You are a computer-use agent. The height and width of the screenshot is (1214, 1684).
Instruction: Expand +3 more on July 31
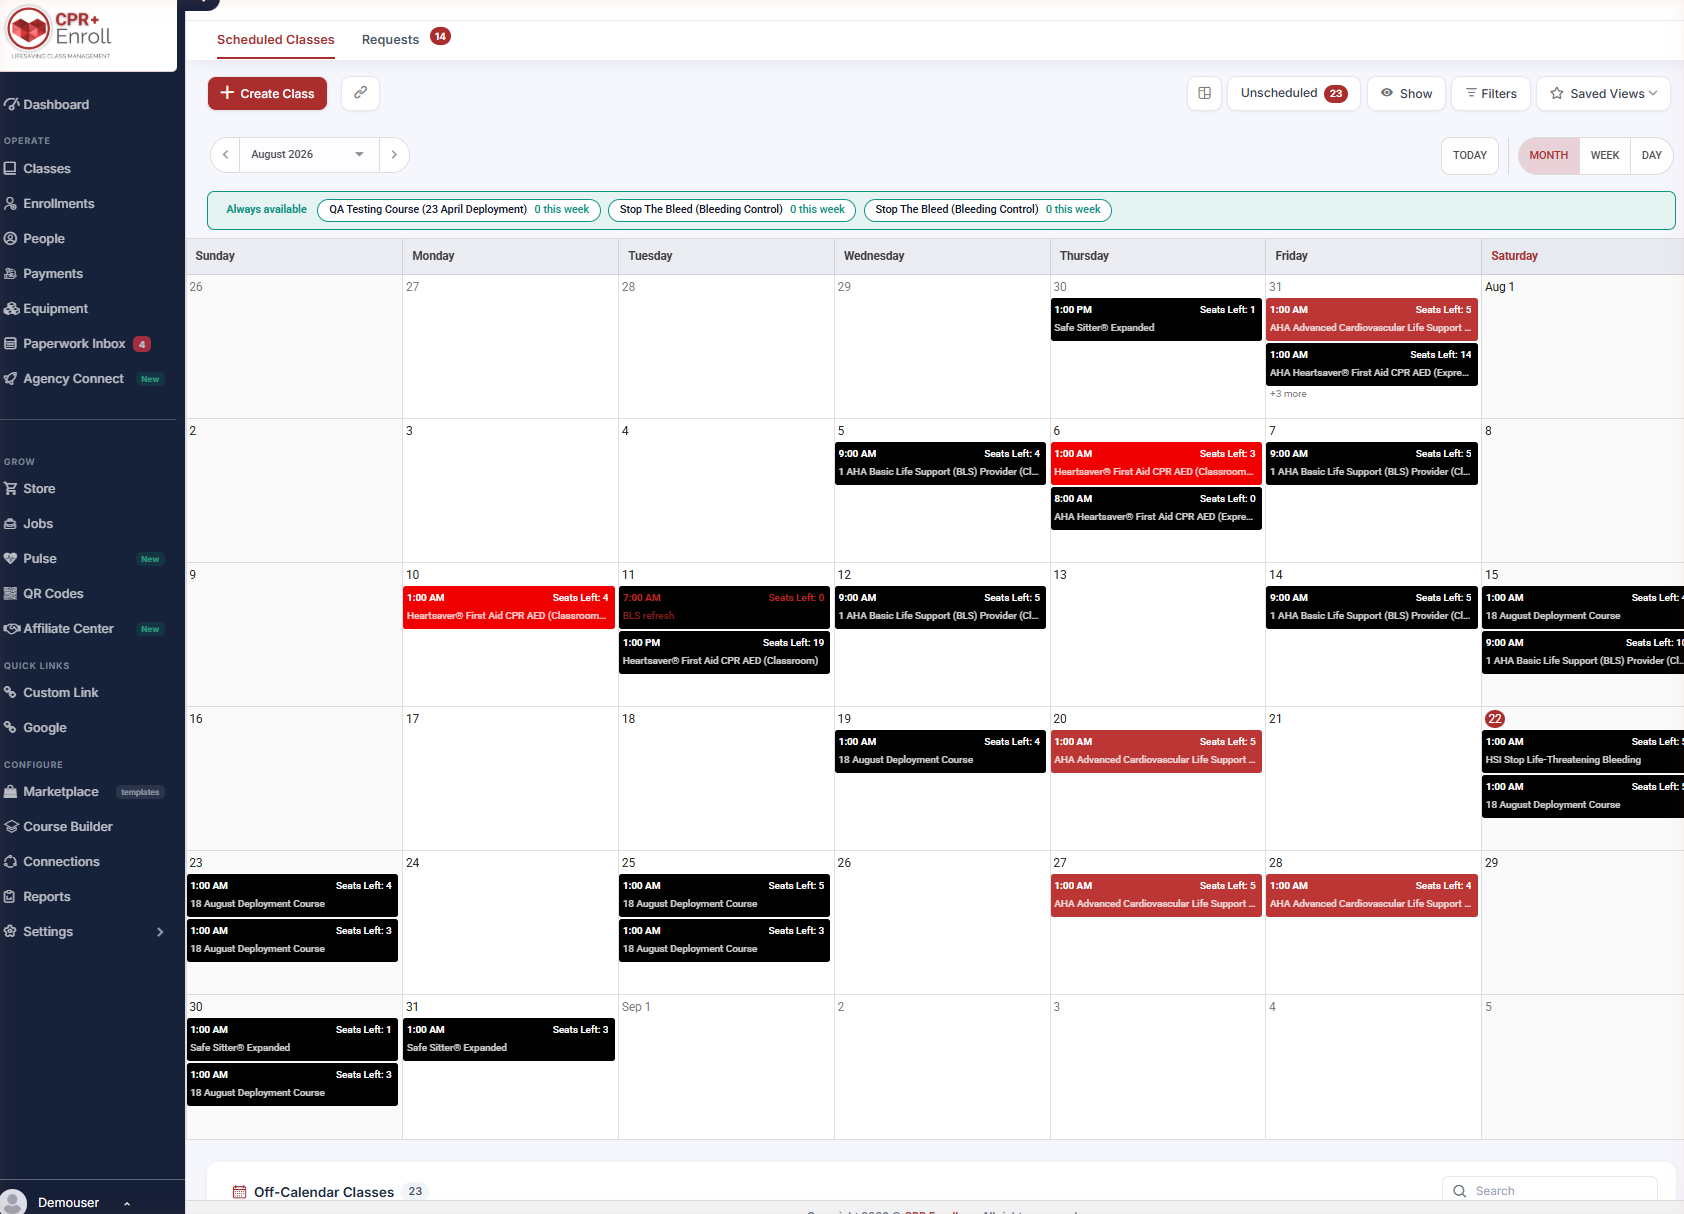1288,394
